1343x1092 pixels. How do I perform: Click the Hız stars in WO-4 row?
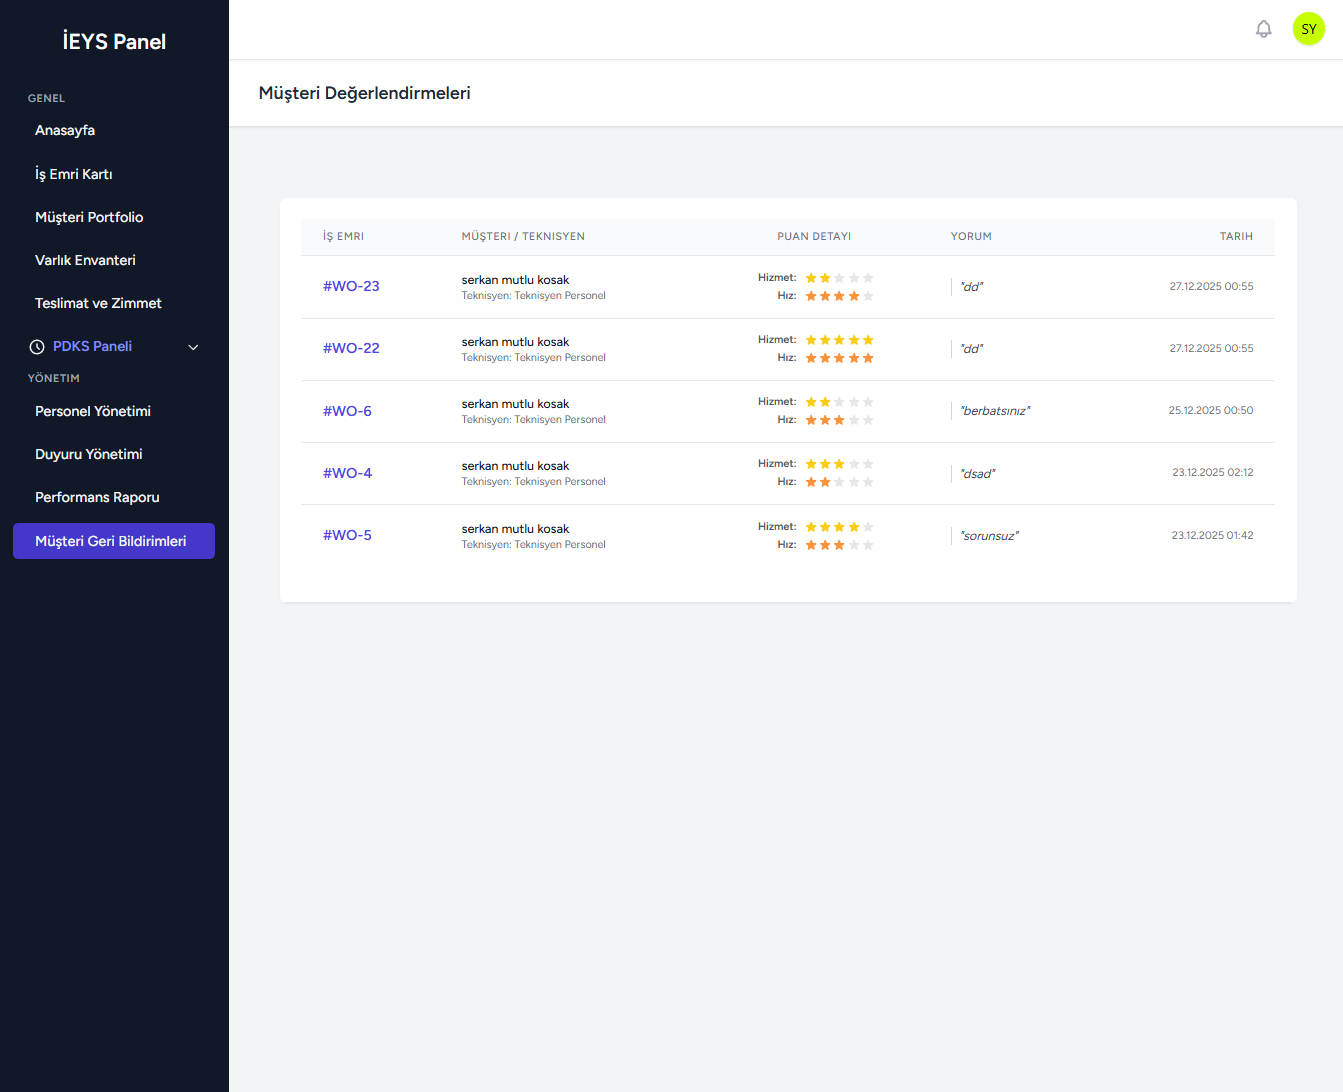[x=839, y=482]
